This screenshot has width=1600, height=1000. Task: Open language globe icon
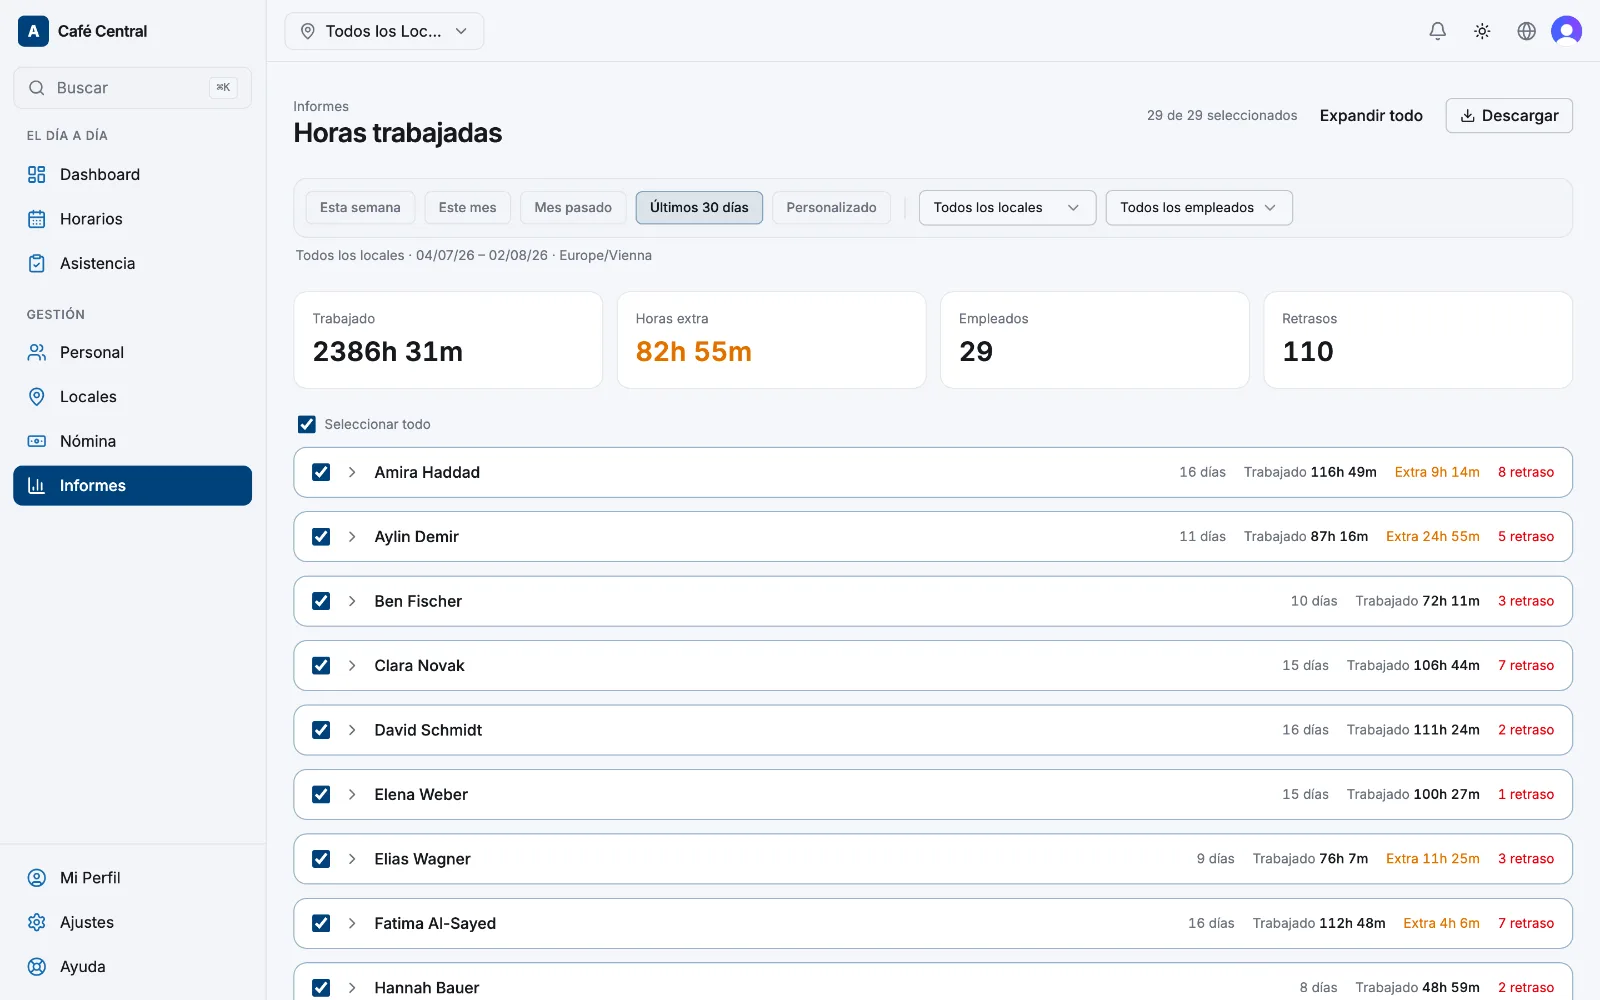[1526, 31]
